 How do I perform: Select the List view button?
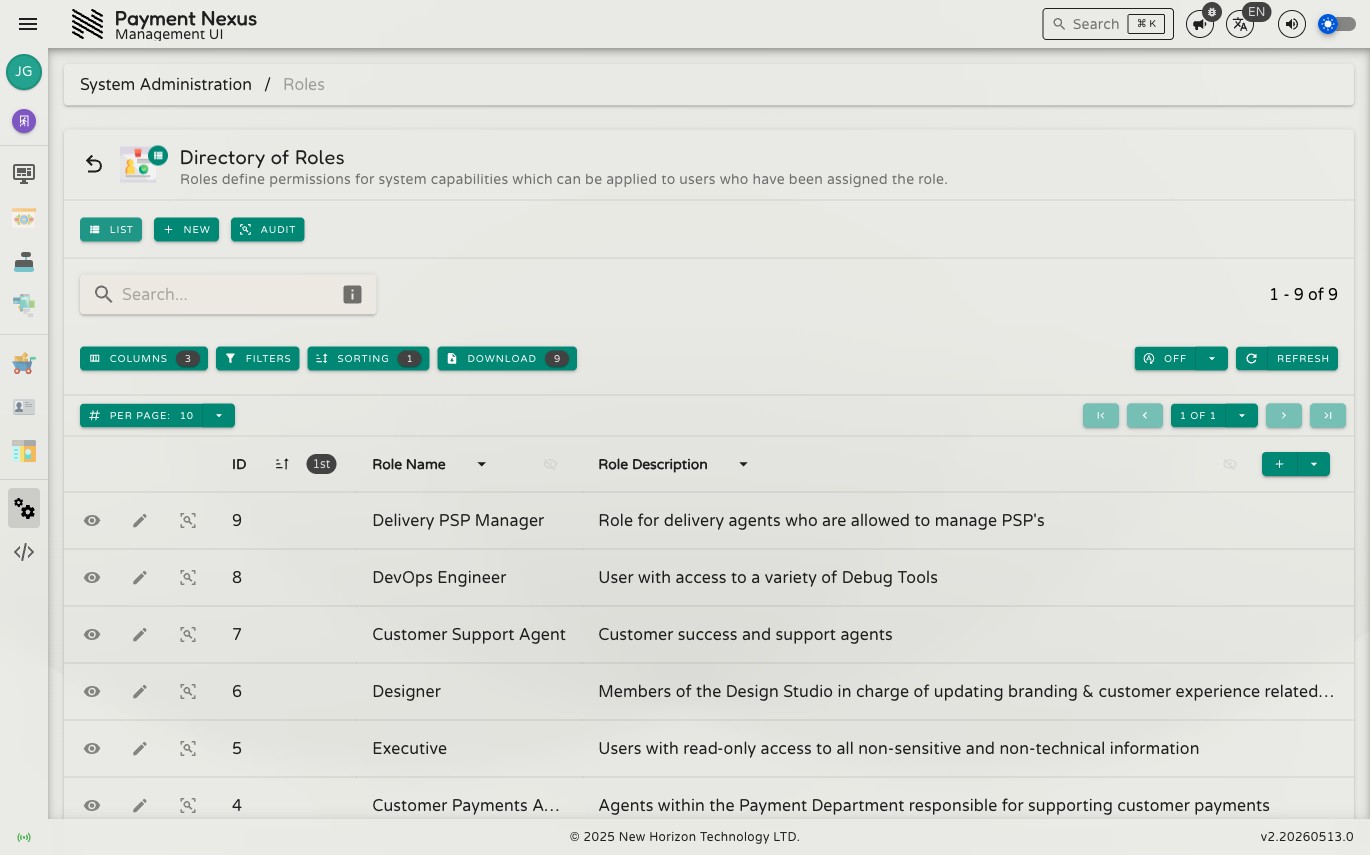(111, 229)
